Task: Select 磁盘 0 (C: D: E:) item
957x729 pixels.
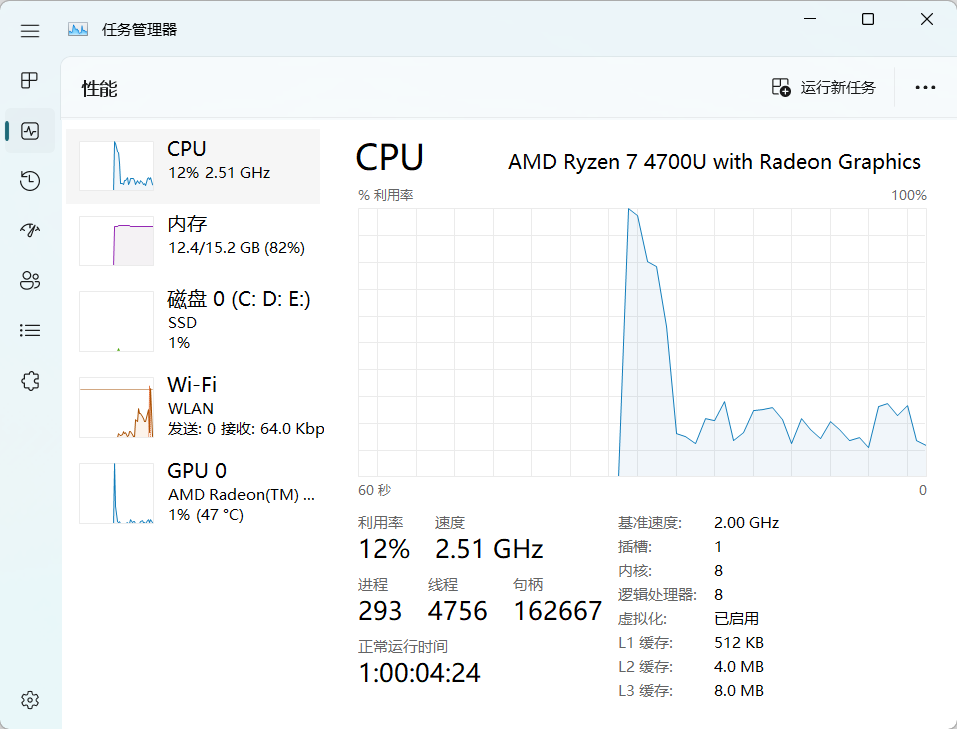Action: tap(193, 321)
